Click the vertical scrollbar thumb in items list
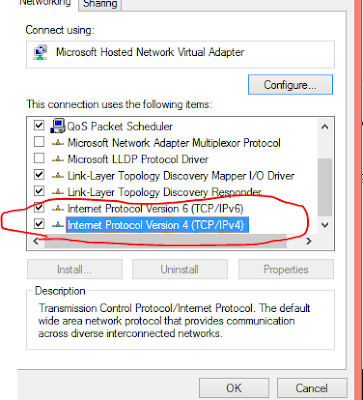The height and width of the screenshot is (400, 363). pos(325,187)
